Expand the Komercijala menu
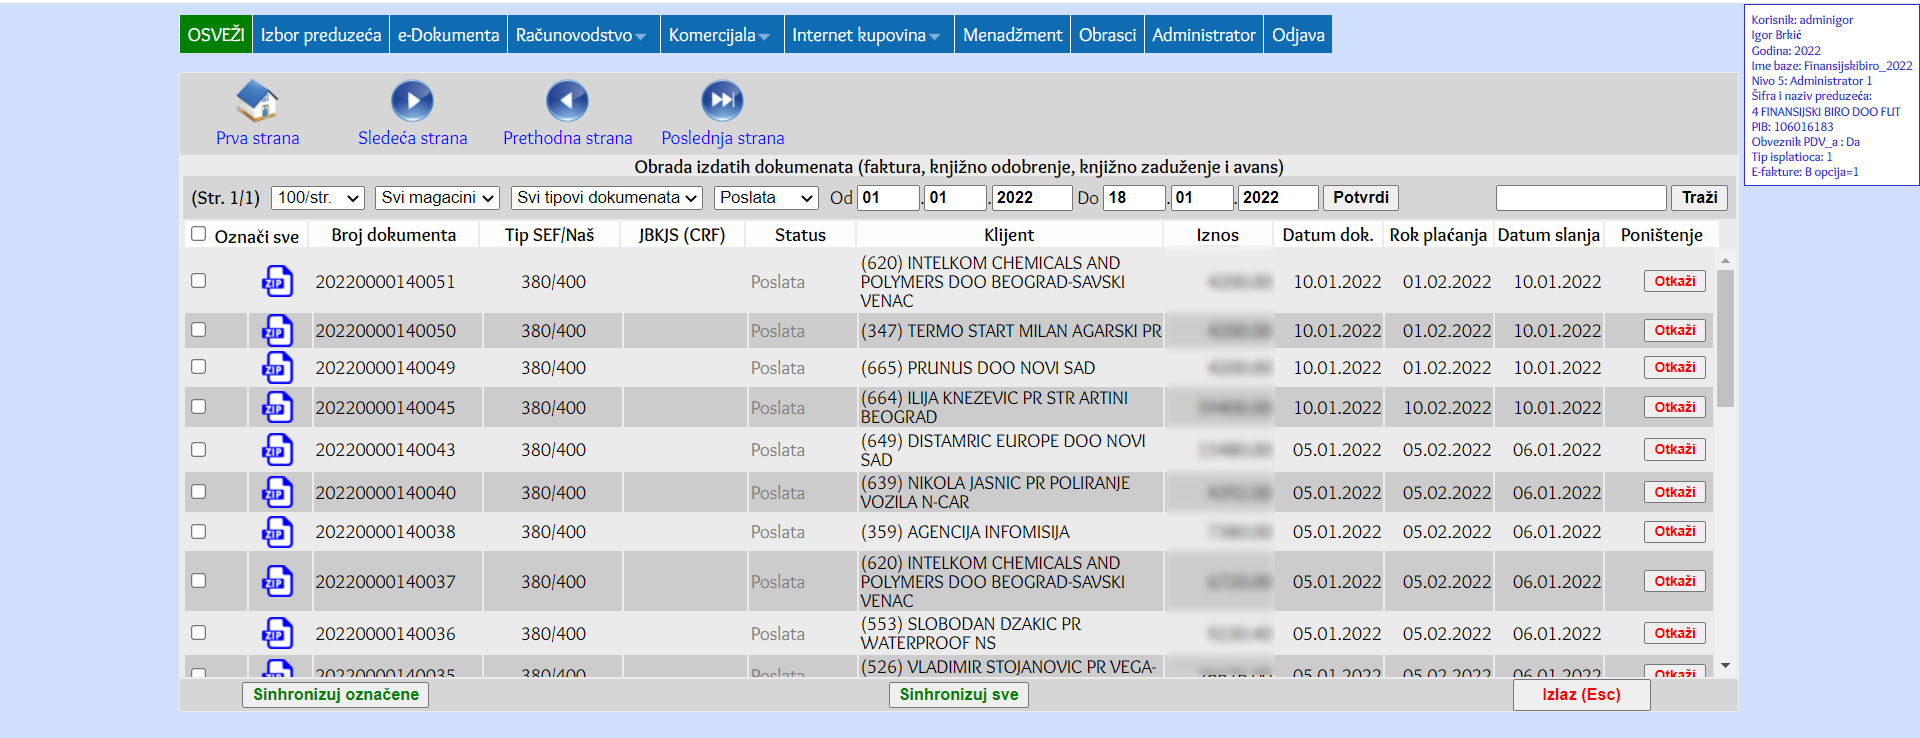The image size is (1920, 738). [x=720, y=35]
